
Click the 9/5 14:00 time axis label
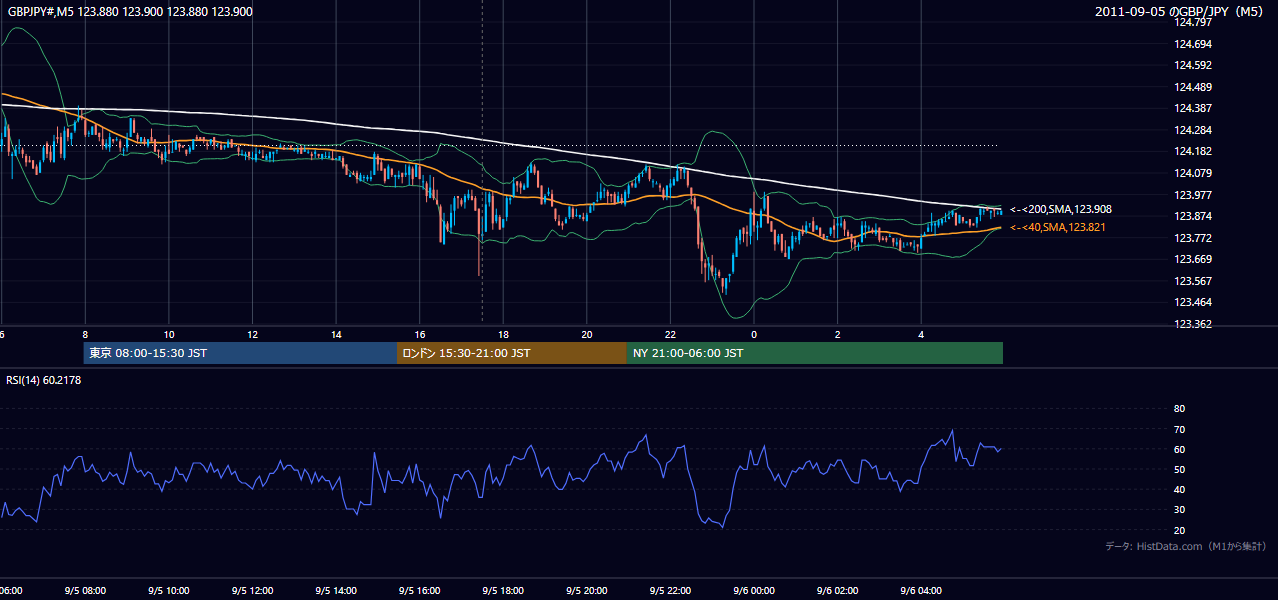[336, 591]
